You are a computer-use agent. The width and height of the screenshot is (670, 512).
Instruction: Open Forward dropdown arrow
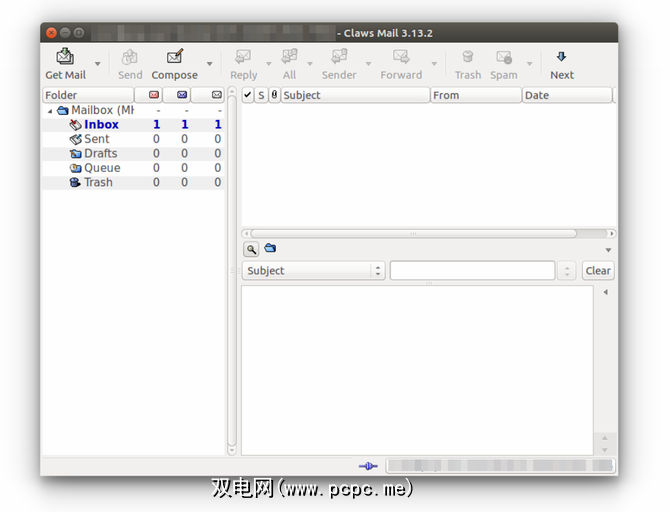[434, 64]
